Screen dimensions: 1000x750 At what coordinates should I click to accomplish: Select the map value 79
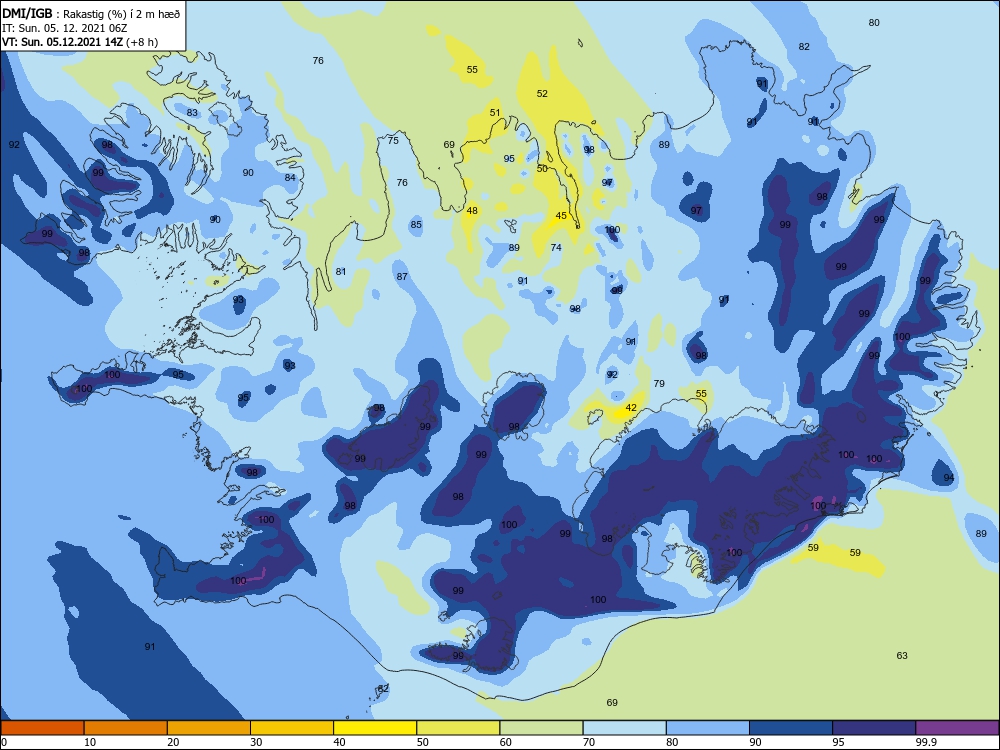click(x=659, y=383)
